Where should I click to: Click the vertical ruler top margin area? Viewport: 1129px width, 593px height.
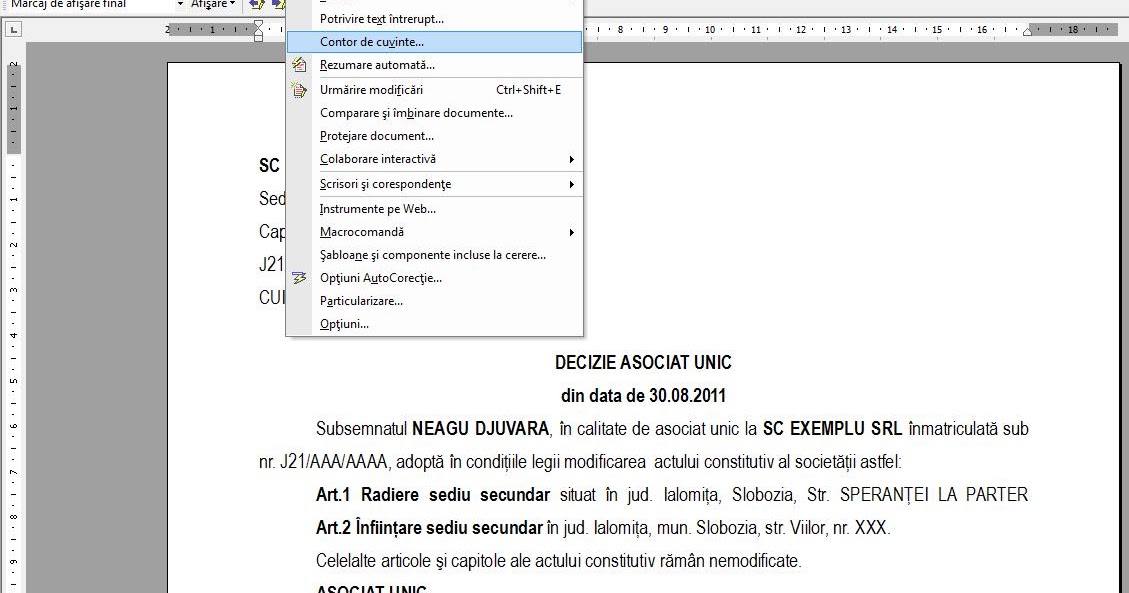point(14,108)
